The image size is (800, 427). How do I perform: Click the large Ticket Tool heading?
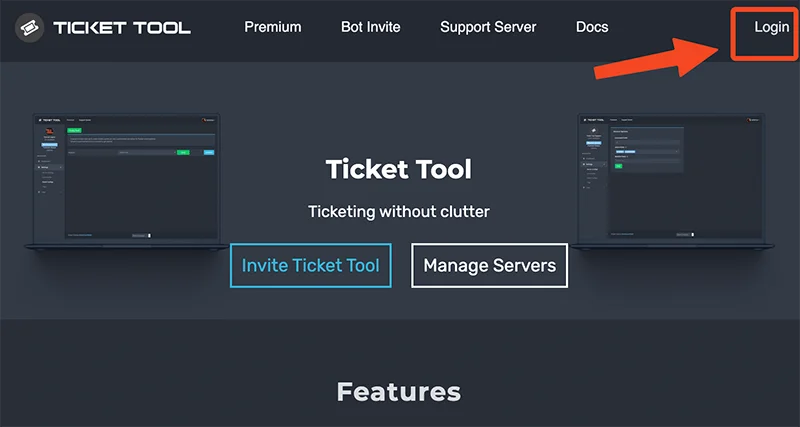[399, 169]
